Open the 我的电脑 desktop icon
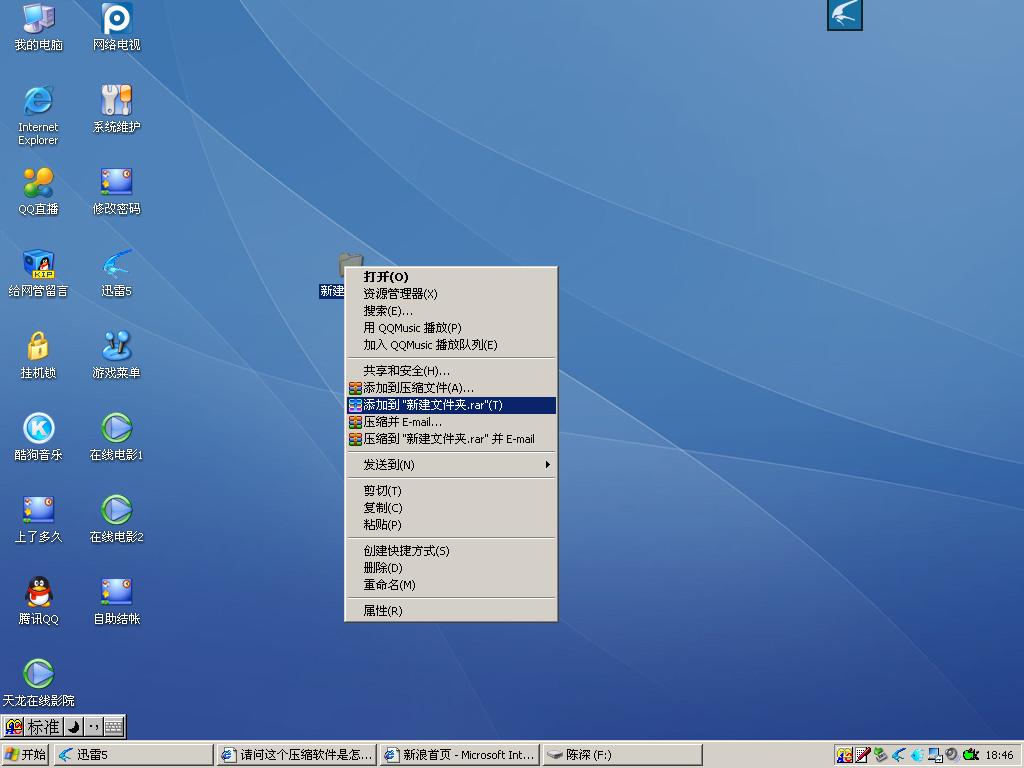 pyautogui.click(x=38, y=19)
